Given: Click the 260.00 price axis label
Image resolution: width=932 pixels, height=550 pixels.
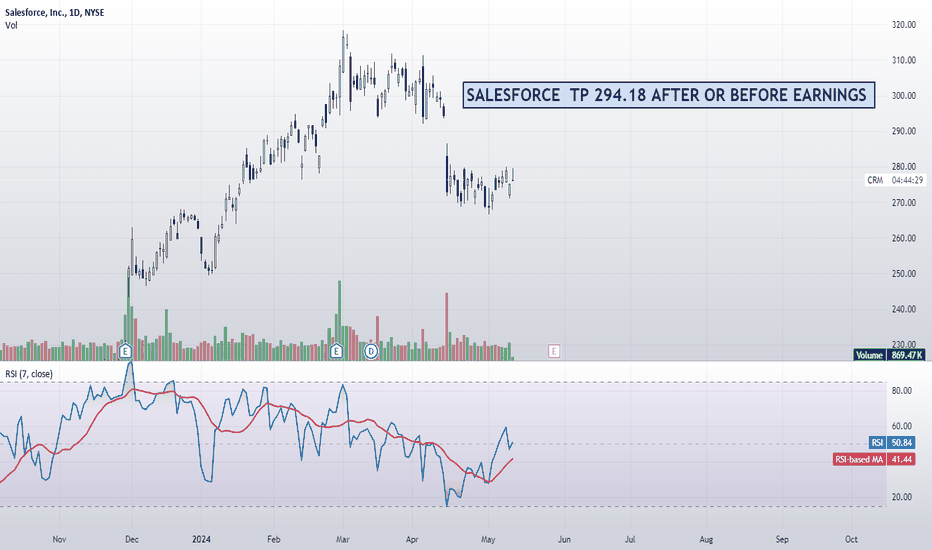Looking at the screenshot, I should (903, 238).
